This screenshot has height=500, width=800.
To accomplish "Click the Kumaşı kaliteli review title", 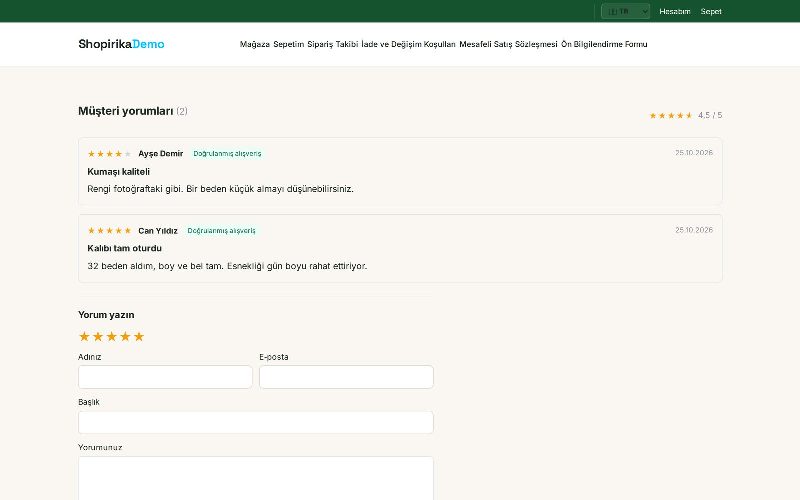I will pos(118,171).
